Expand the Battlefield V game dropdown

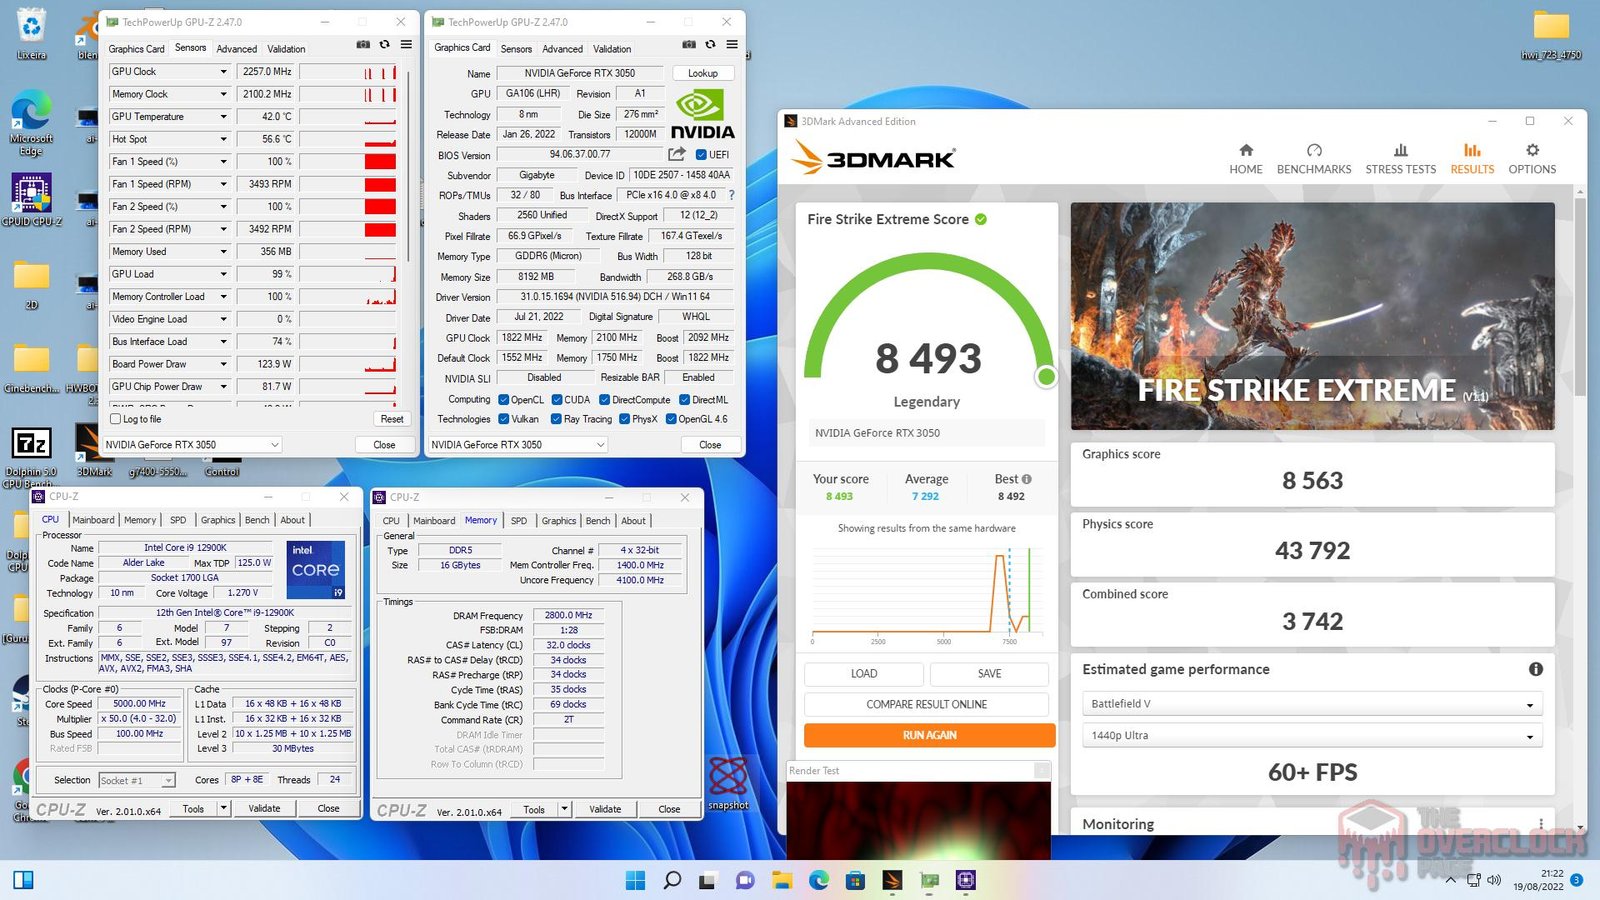(1529, 705)
